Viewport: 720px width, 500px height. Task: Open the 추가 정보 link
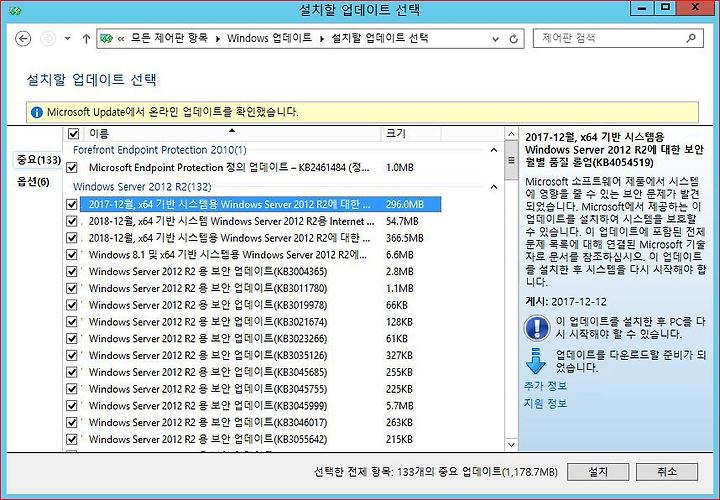[545, 386]
